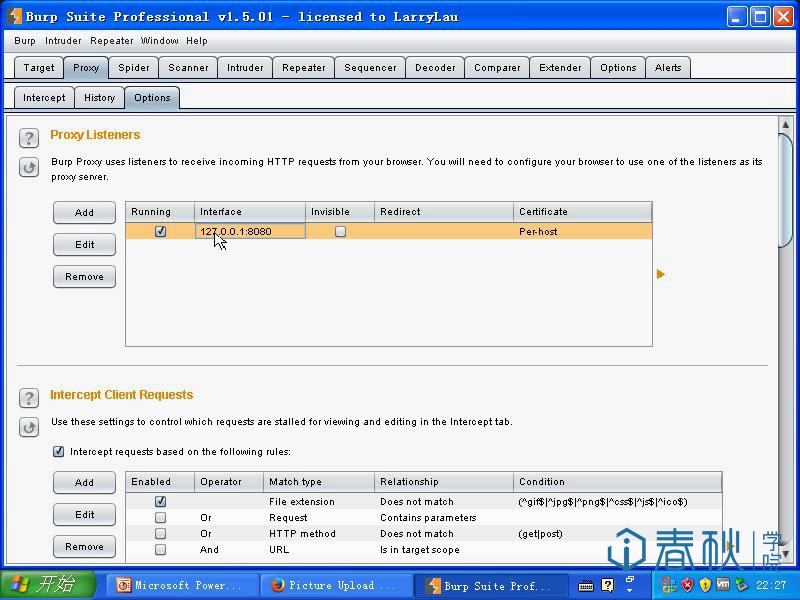Click Burp Suite Prof taskbar item
The height and width of the screenshot is (600, 800).
[490, 585]
